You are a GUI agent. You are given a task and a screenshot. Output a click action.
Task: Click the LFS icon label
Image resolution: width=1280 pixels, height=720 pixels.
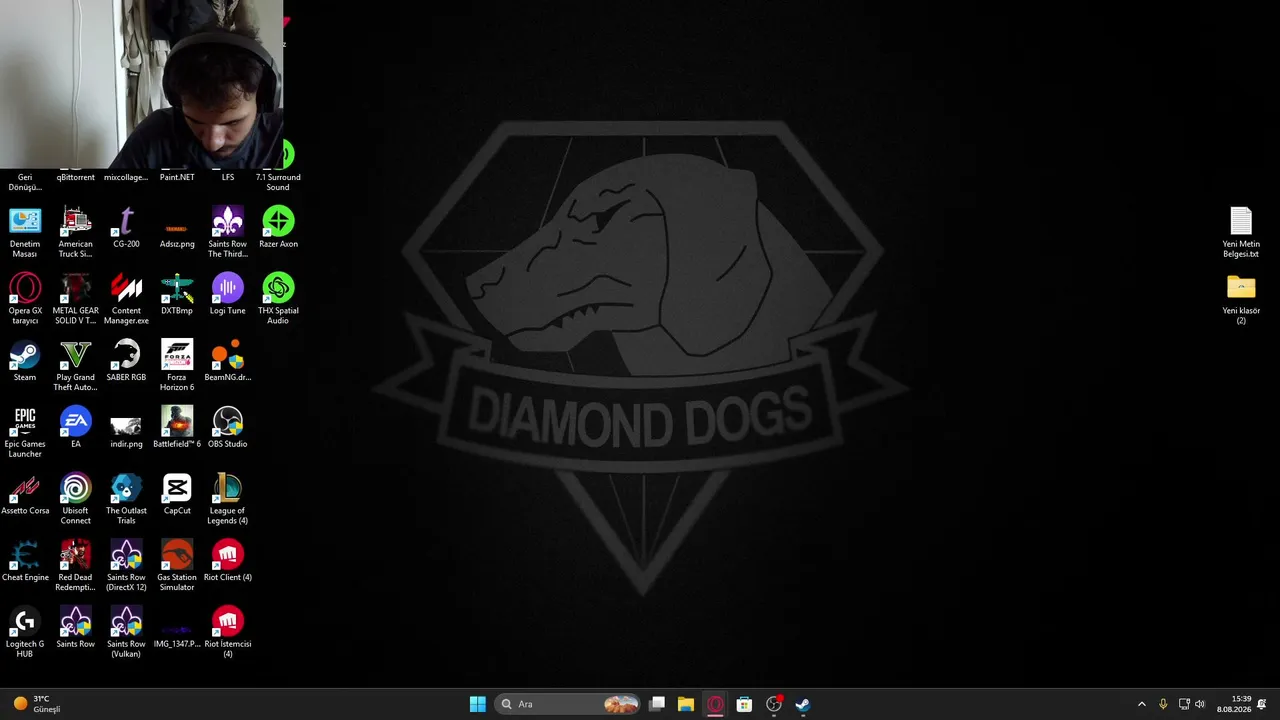tap(228, 177)
